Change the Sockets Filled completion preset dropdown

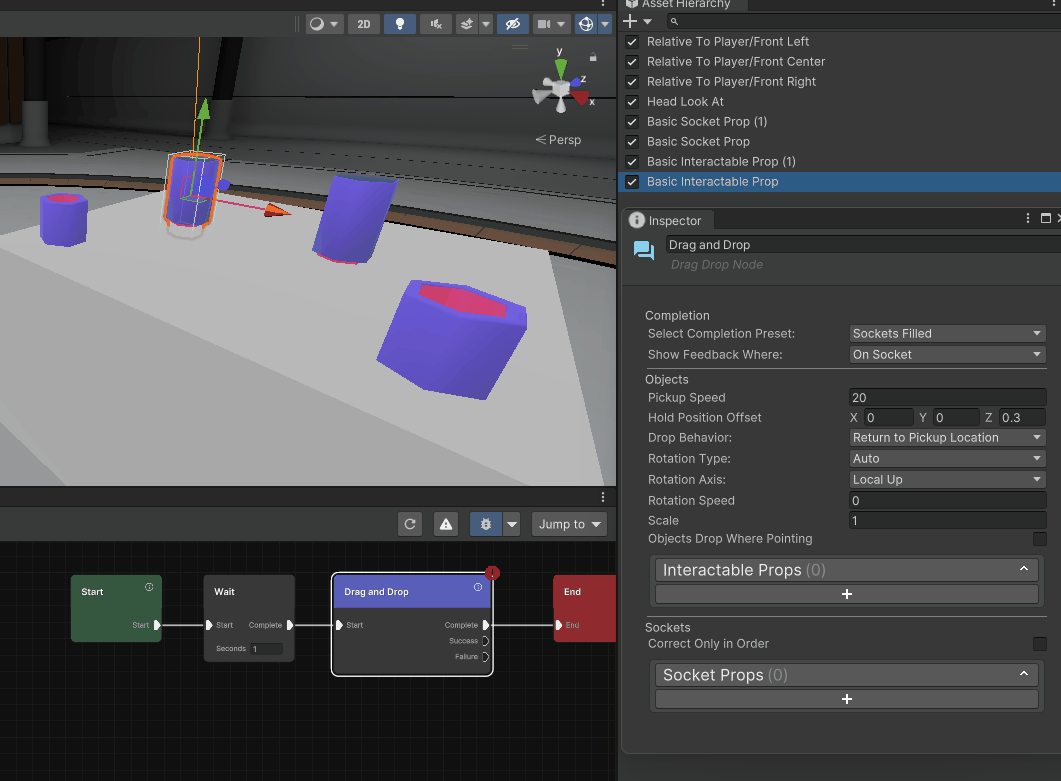[946, 333]
